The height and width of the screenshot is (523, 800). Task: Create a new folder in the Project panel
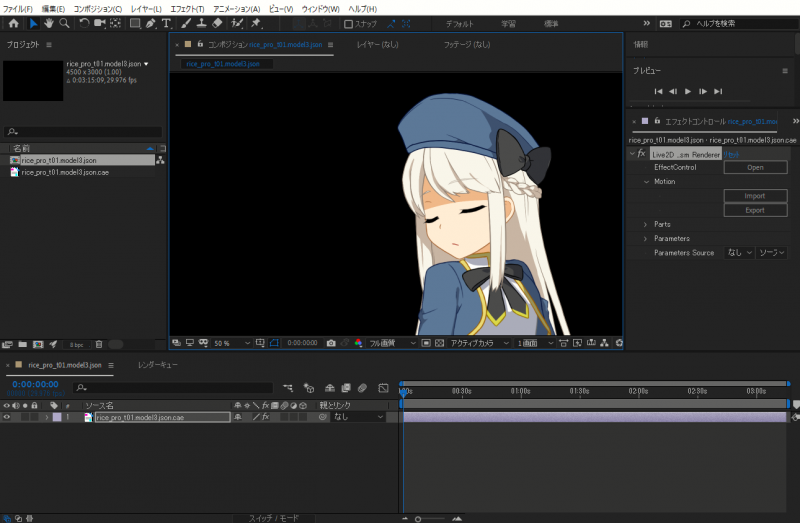pyautogui.click(x=23, y=344)
